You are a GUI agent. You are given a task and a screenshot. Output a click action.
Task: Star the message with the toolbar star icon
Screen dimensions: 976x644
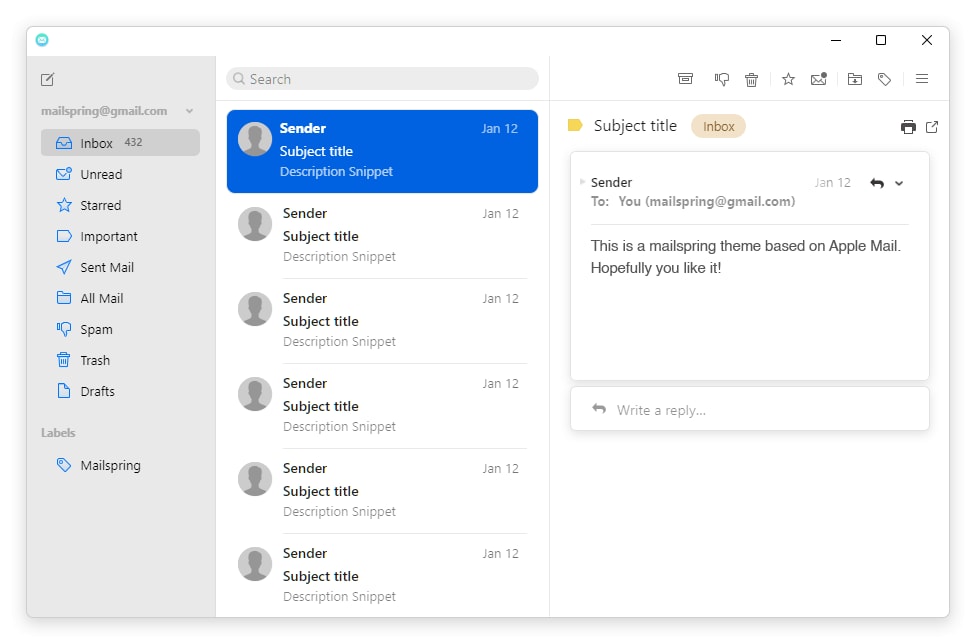[788, 79]
